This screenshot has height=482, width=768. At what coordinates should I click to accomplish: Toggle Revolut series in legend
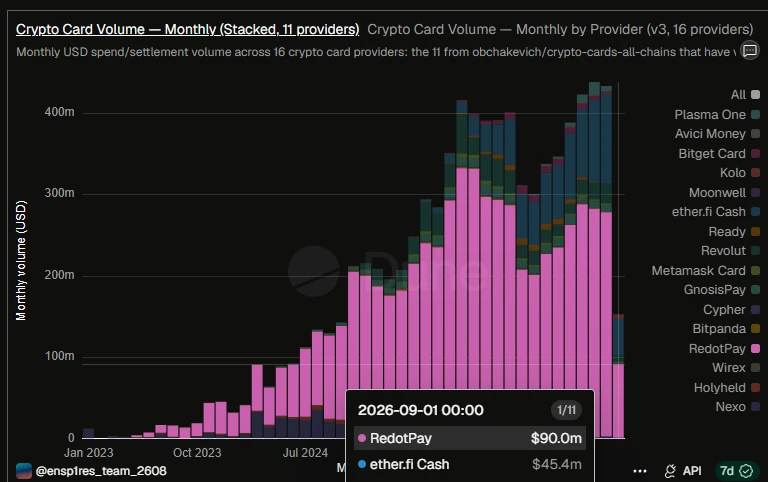click(x=730, y=250)
